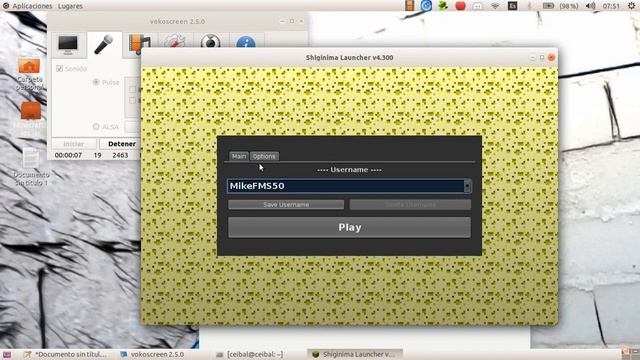Stop recording with the Detener button

[x=121, y=144]
